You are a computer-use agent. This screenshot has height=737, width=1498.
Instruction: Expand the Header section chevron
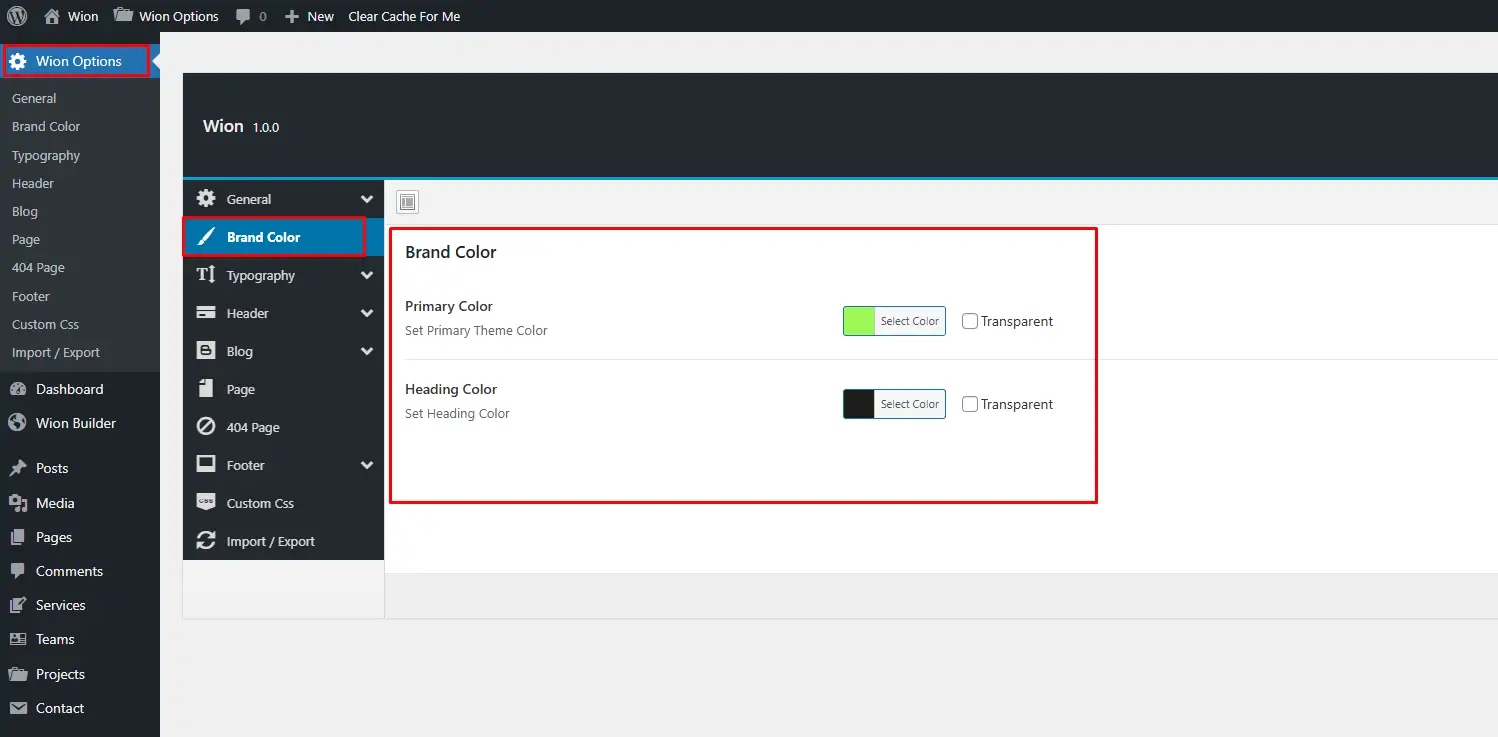(x=367, y=313)
